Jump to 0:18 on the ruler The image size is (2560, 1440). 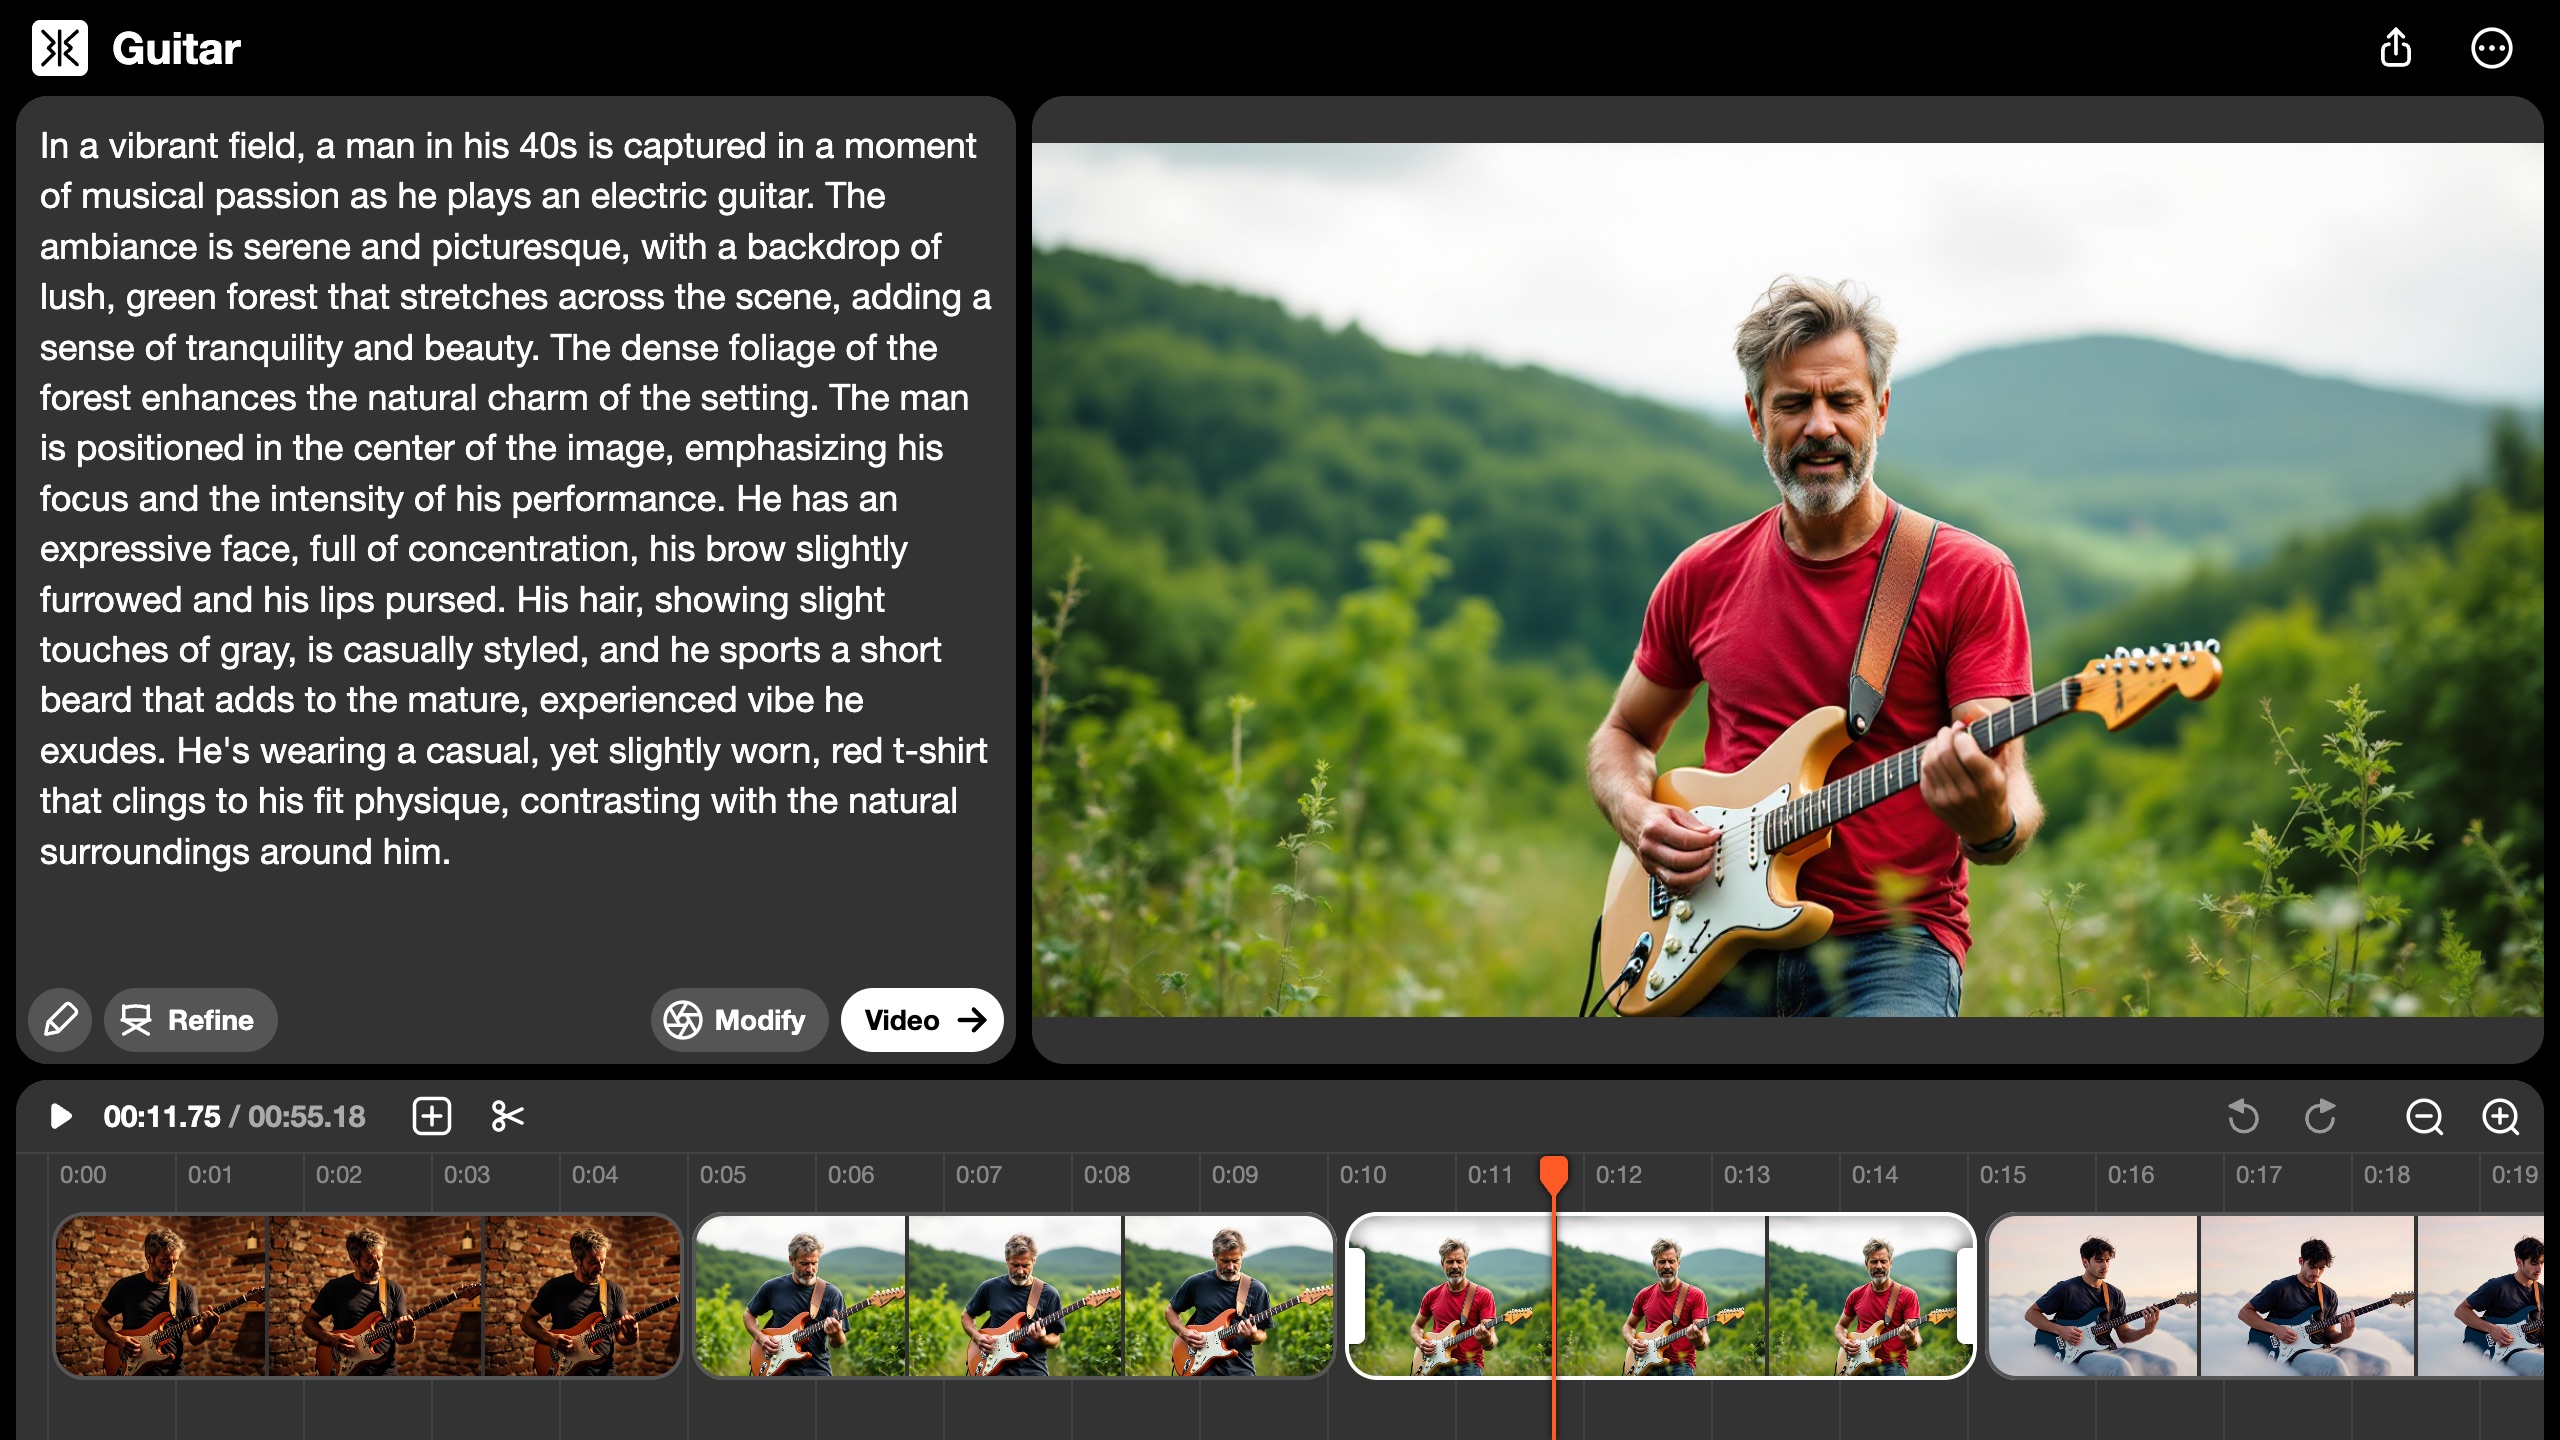pos(2387,1174)
